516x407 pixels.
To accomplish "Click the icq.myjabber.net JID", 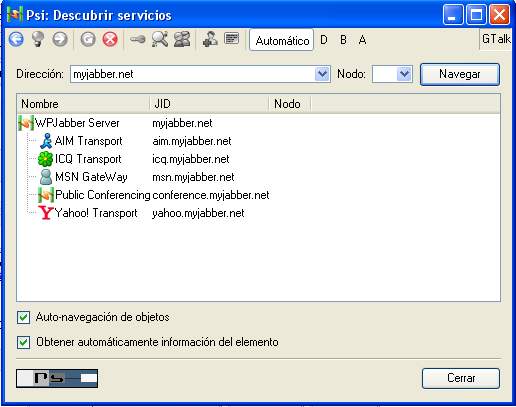I will [191, 159].
